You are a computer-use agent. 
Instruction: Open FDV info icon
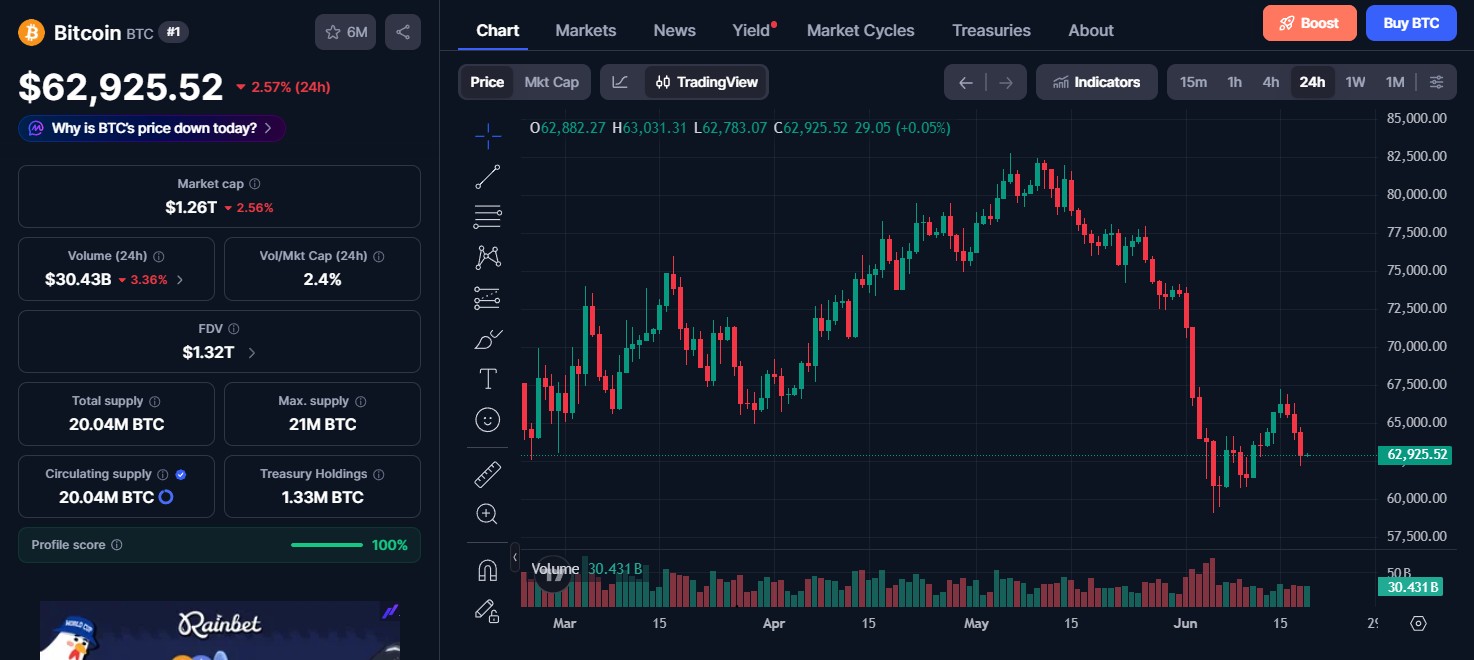coord(234,329)
